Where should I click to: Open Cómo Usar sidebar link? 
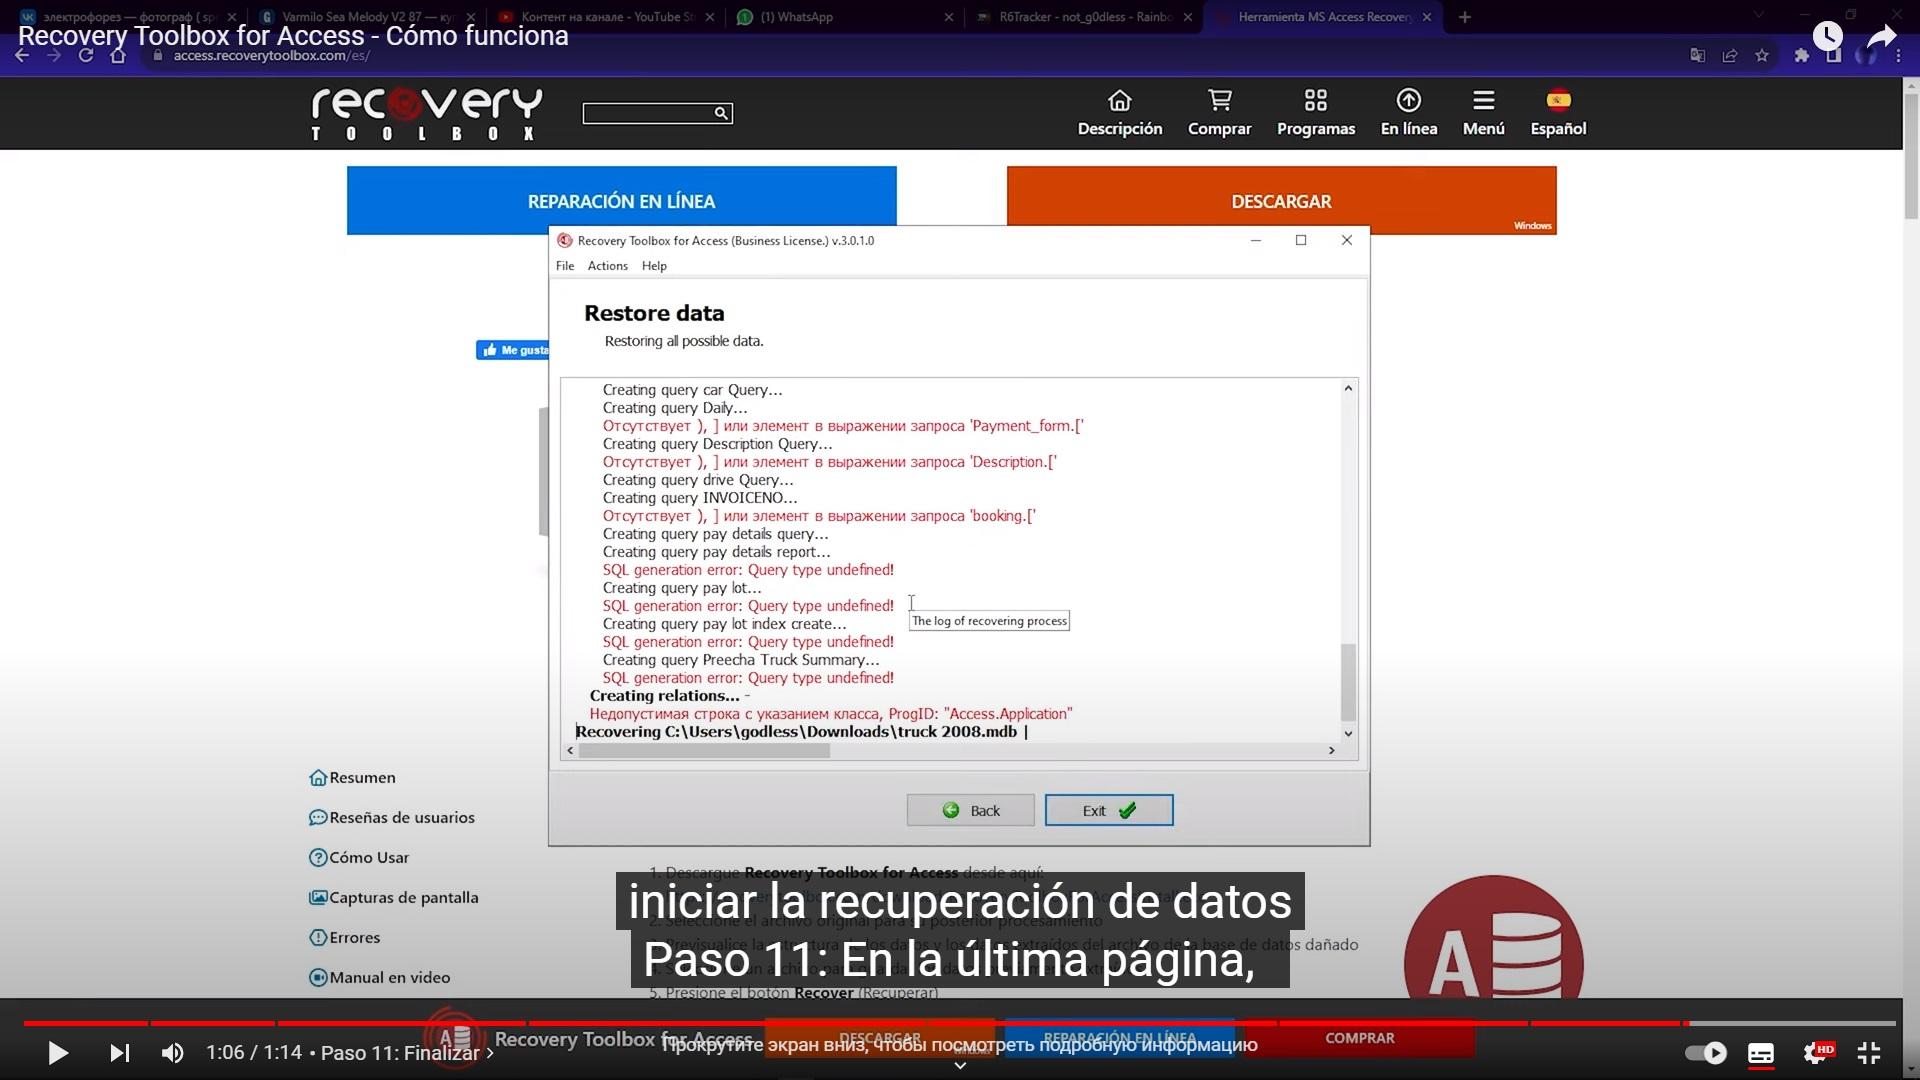click(x=359, y=857)
